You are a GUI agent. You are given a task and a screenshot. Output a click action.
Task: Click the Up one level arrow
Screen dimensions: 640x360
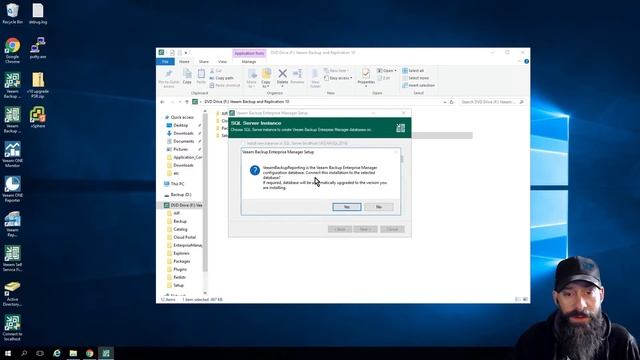click(187, 102)
